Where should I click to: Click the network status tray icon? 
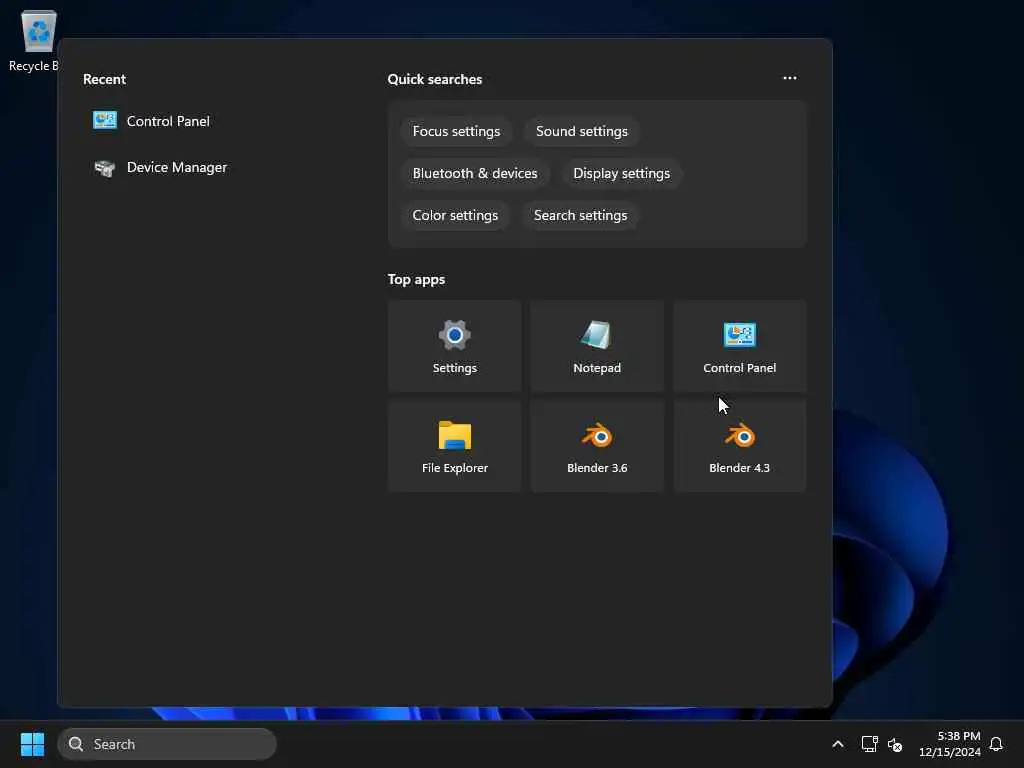pyautogui.click(x=869, y=744)
